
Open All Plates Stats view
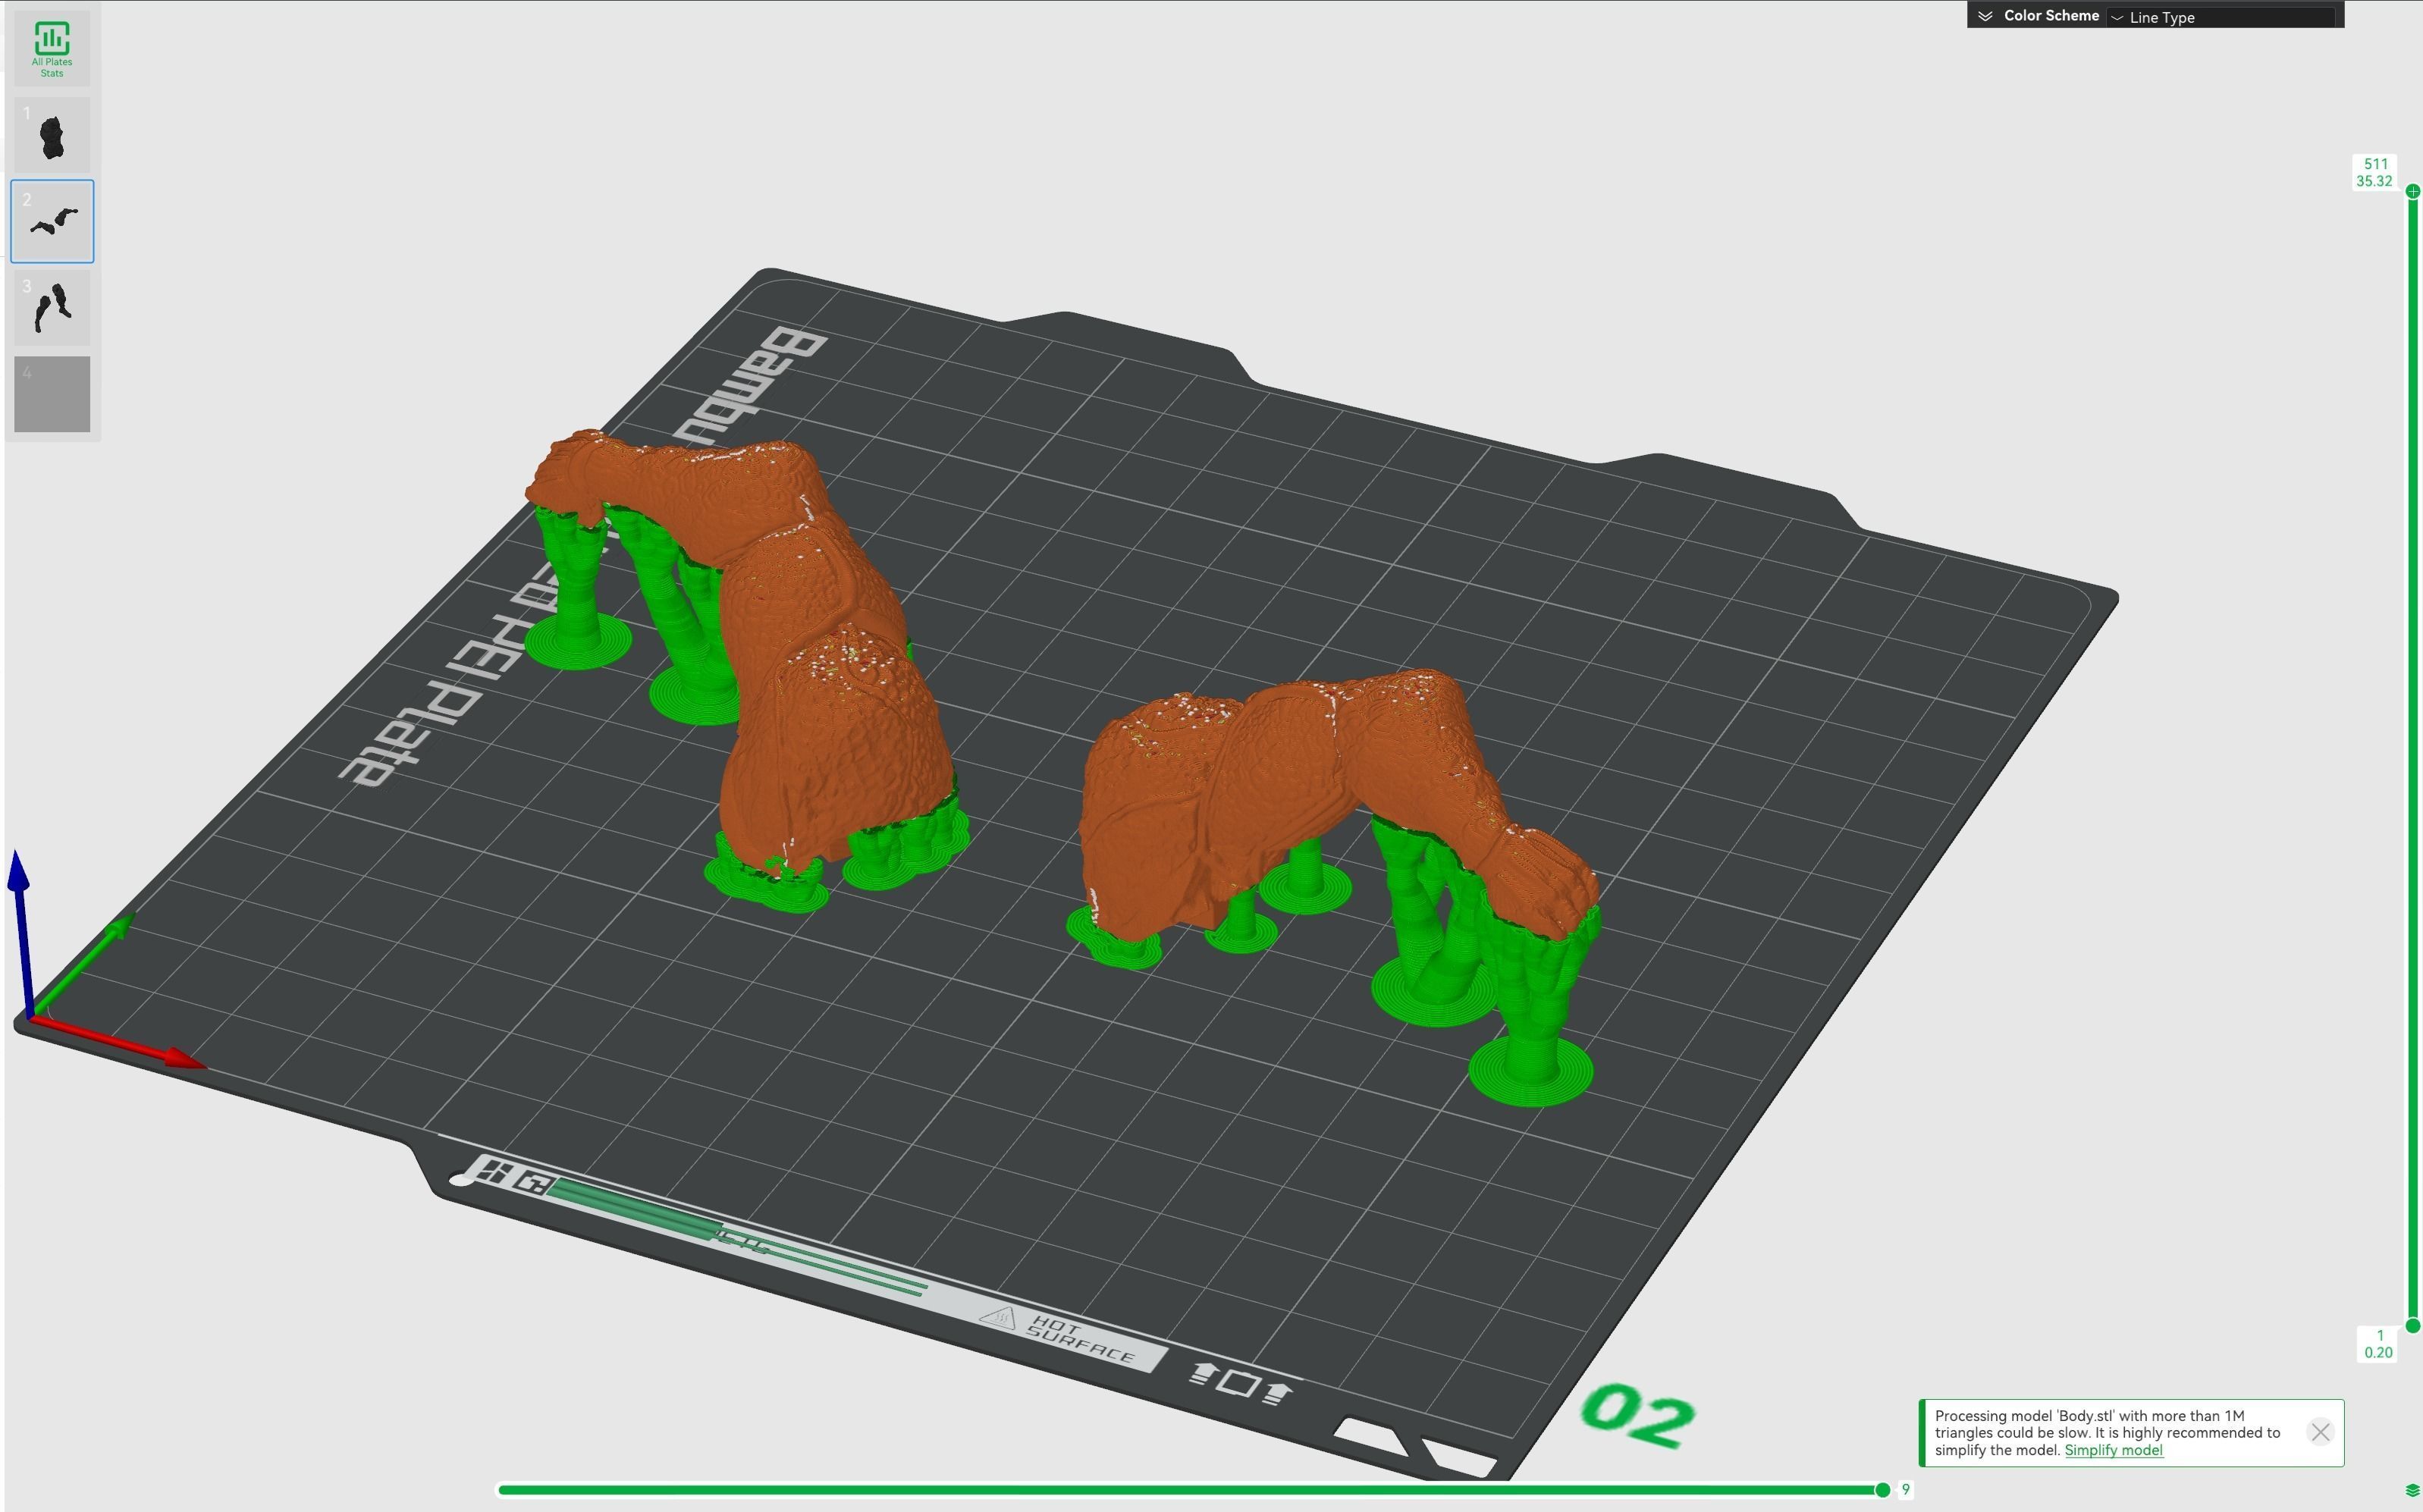pos(52,48)
